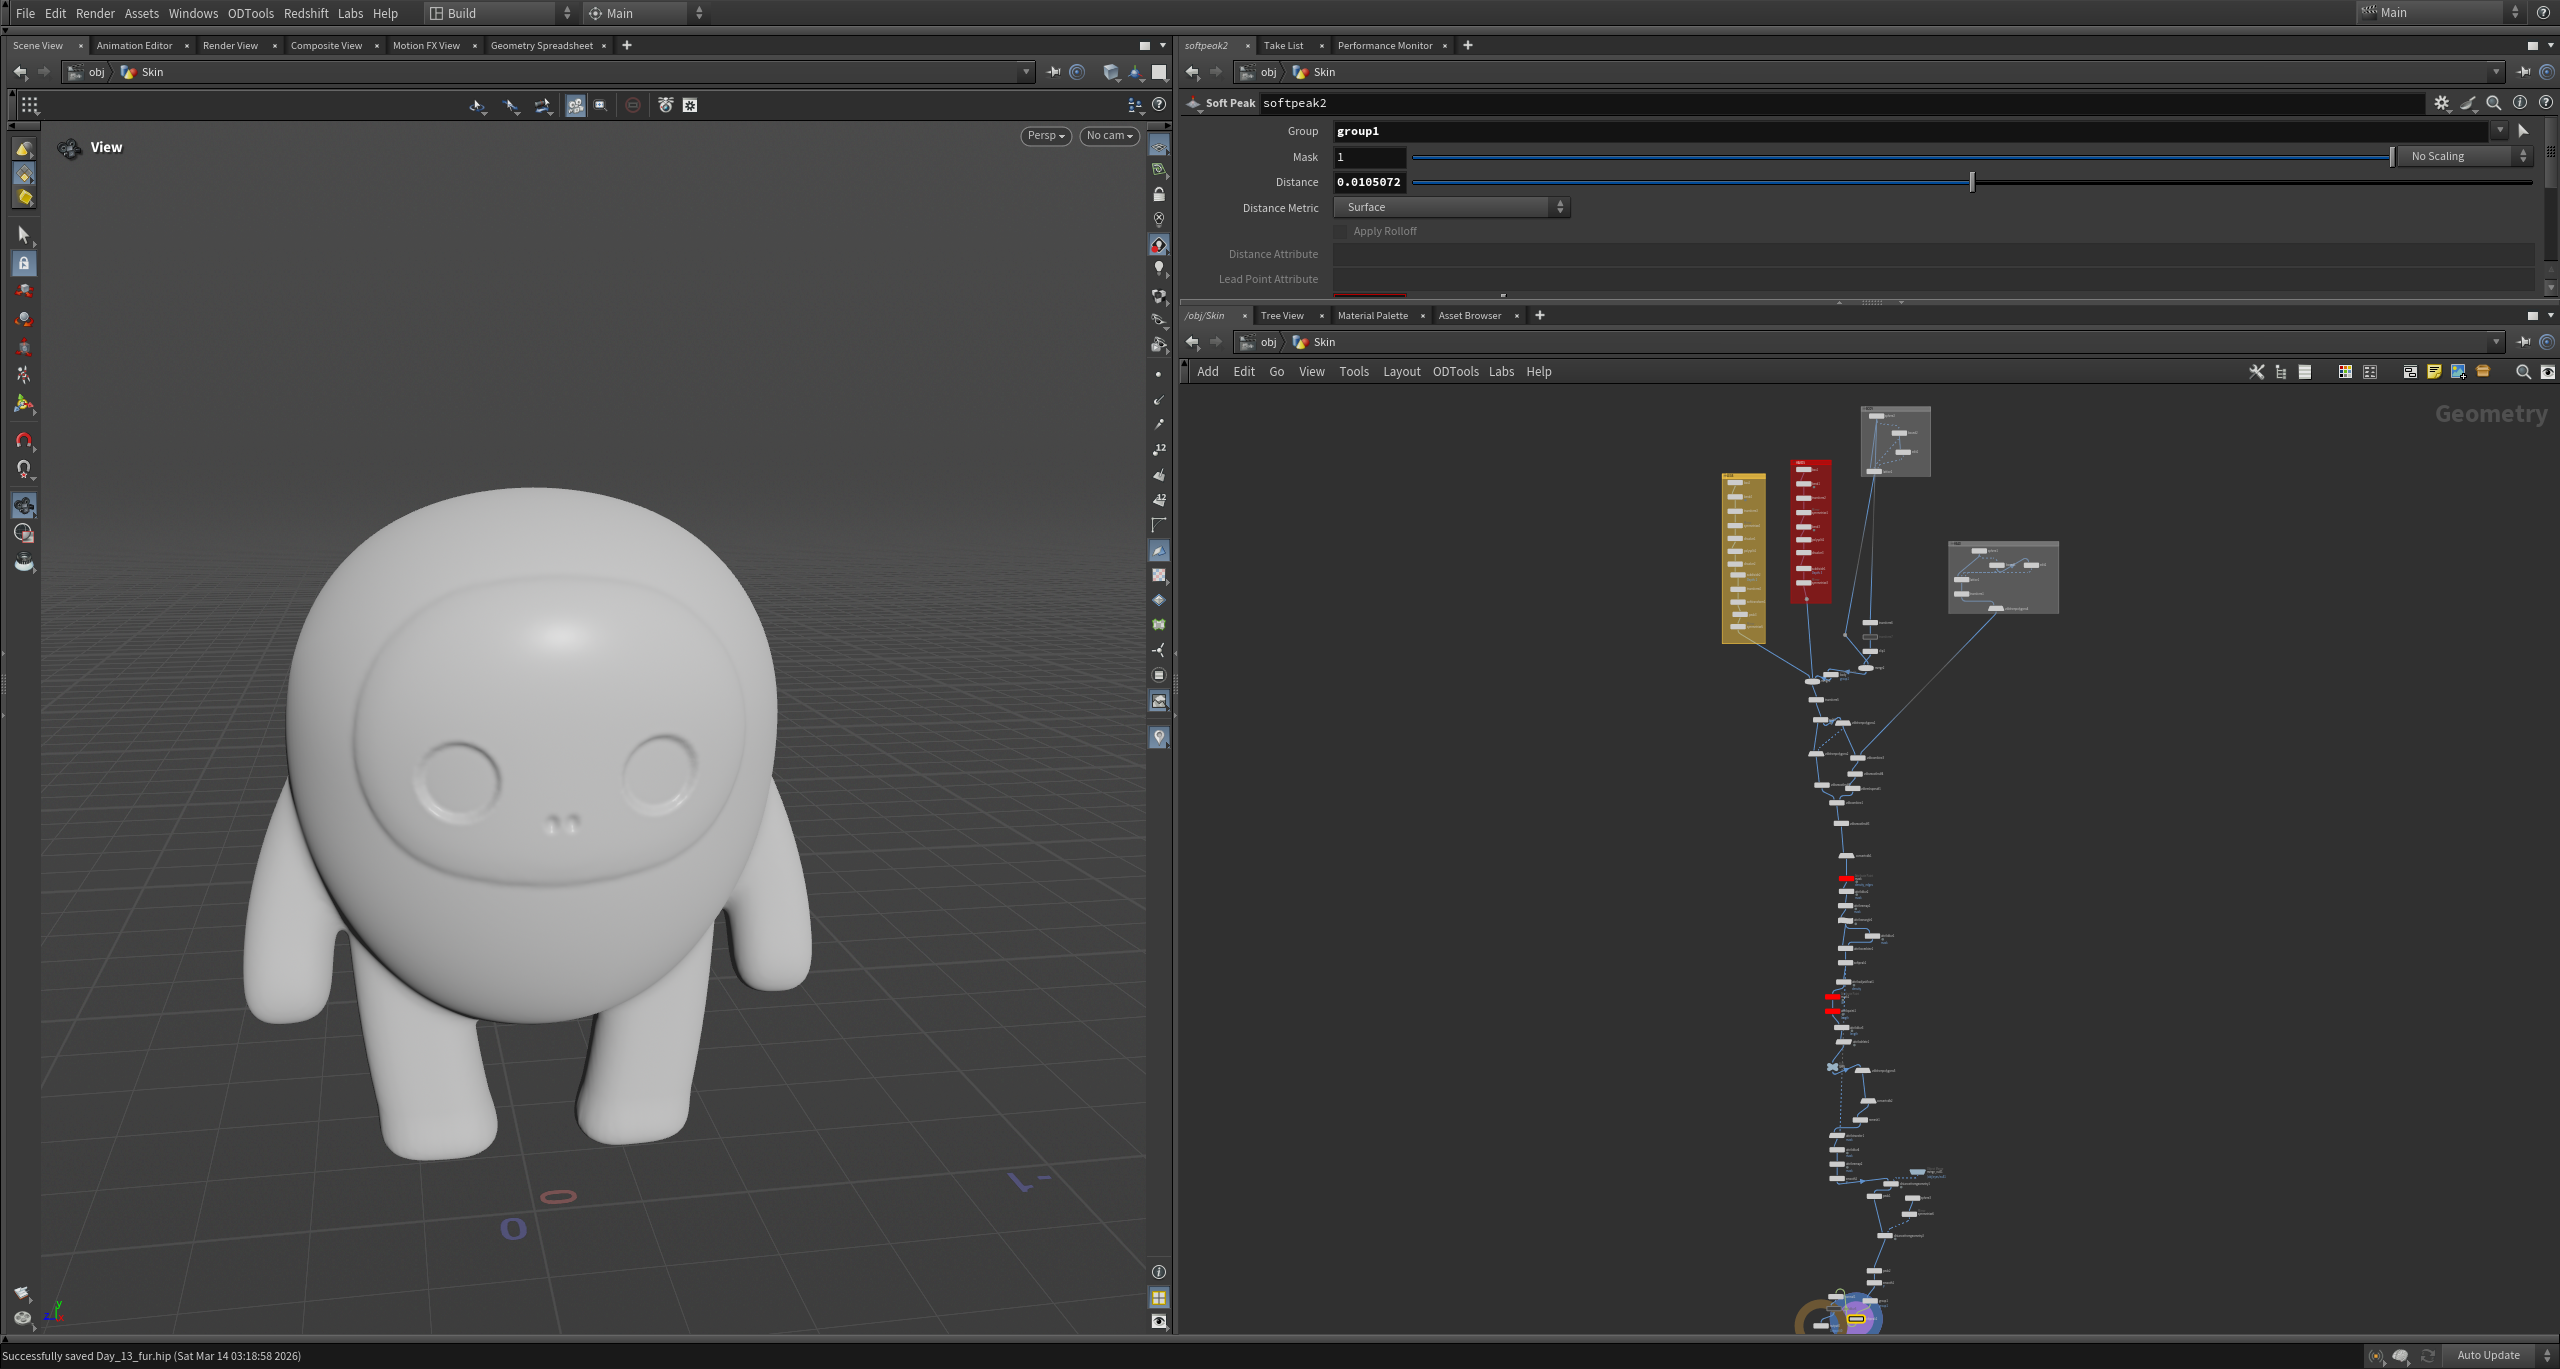Click the back arrow in parameter pane path bar
Viewport: 2560px width, 1369px height.
1192,72
